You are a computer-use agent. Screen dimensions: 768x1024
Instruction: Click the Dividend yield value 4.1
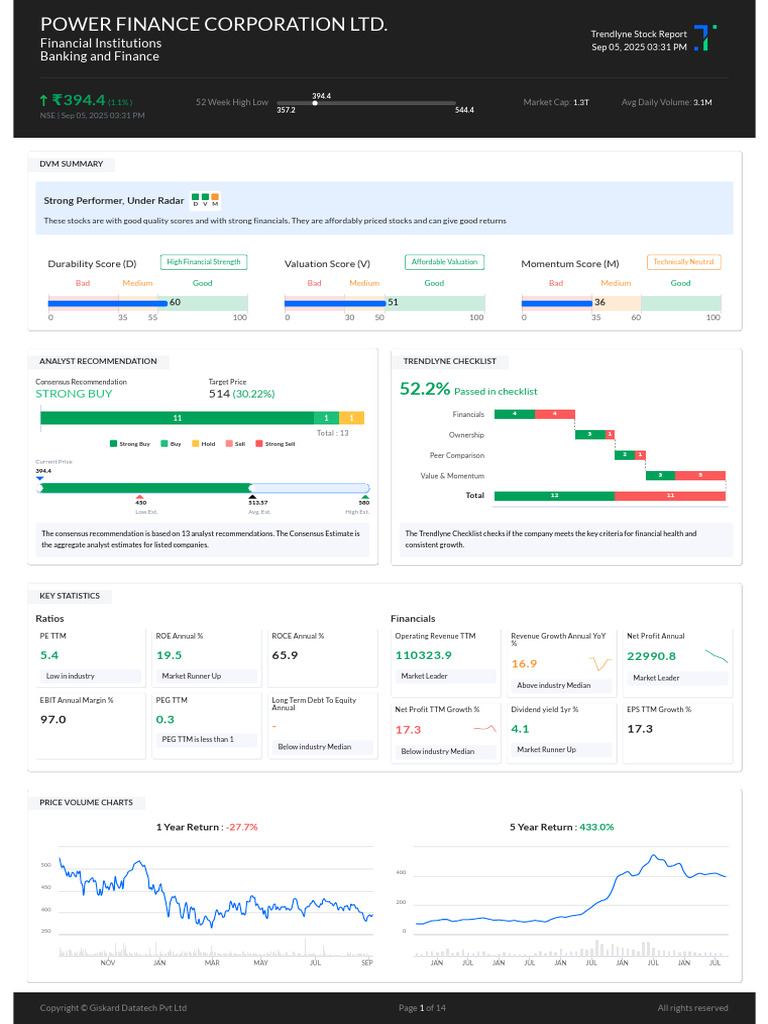coord(520,729)
